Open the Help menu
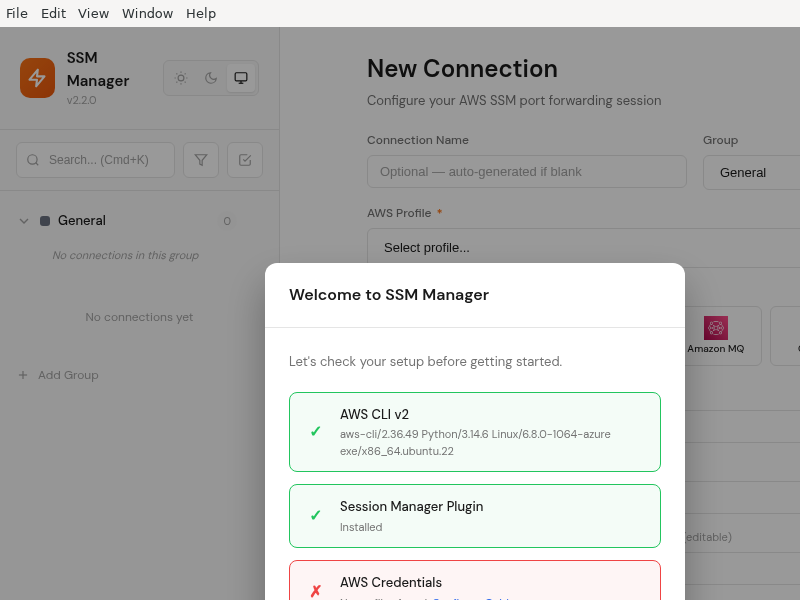The image size is (800, 600). pos(201,13)
